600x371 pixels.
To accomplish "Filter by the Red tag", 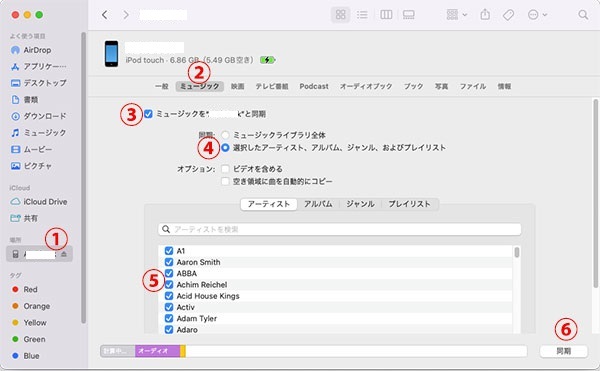I will [25, 290].
